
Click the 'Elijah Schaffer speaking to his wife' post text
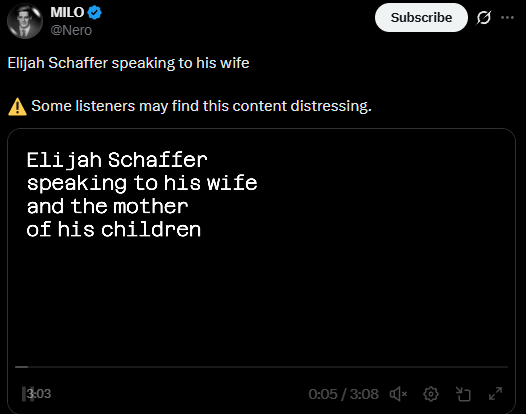[x=128, y=63]
